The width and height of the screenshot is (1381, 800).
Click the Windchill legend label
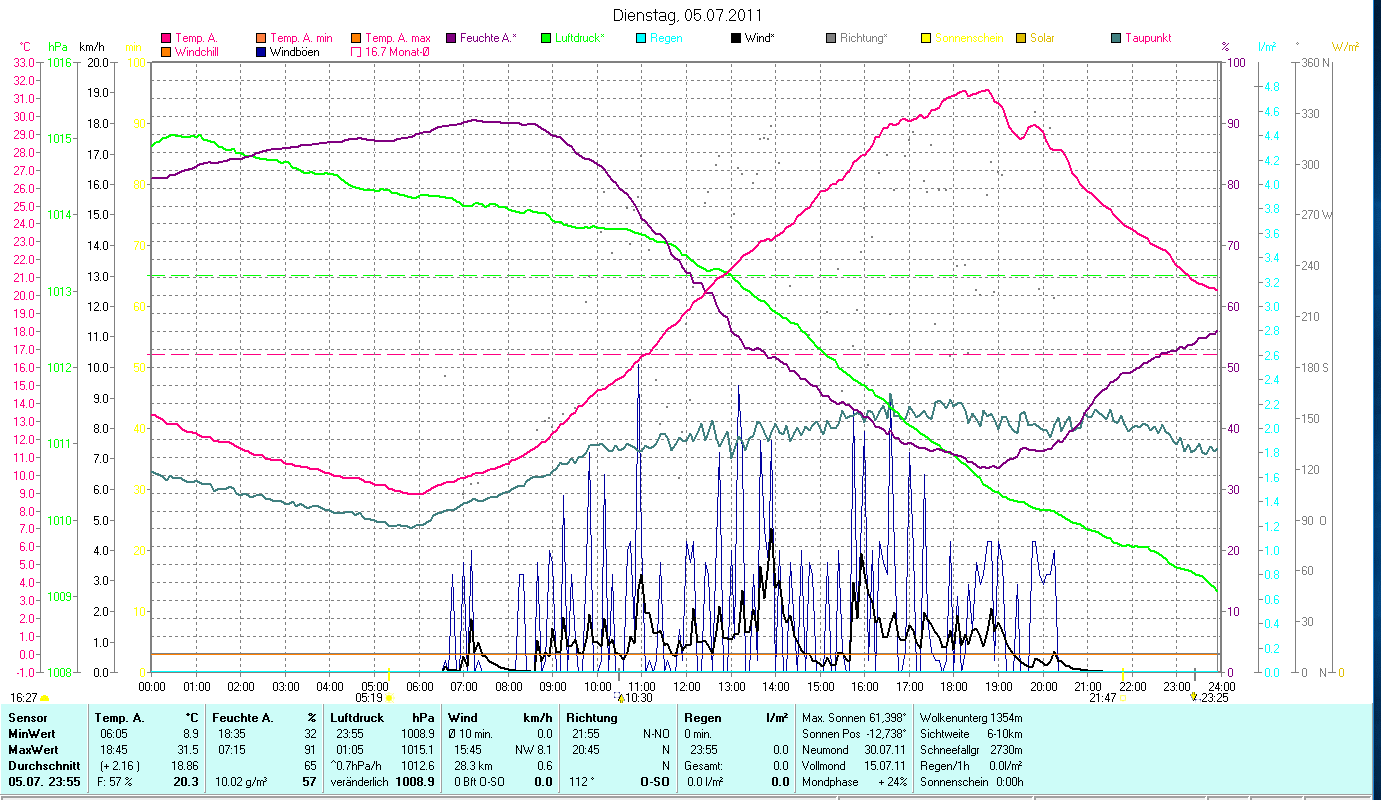(x=199, y=52)
